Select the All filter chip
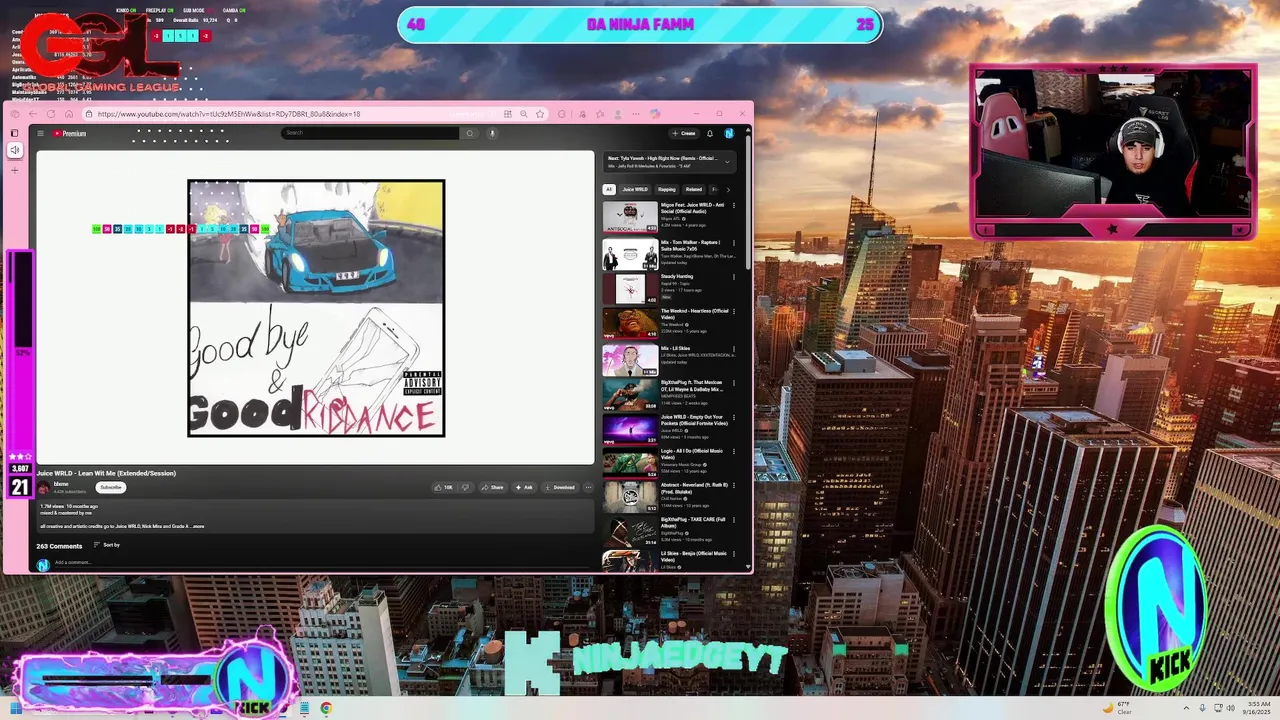The image size is (1280, 720). coord(609,189)
